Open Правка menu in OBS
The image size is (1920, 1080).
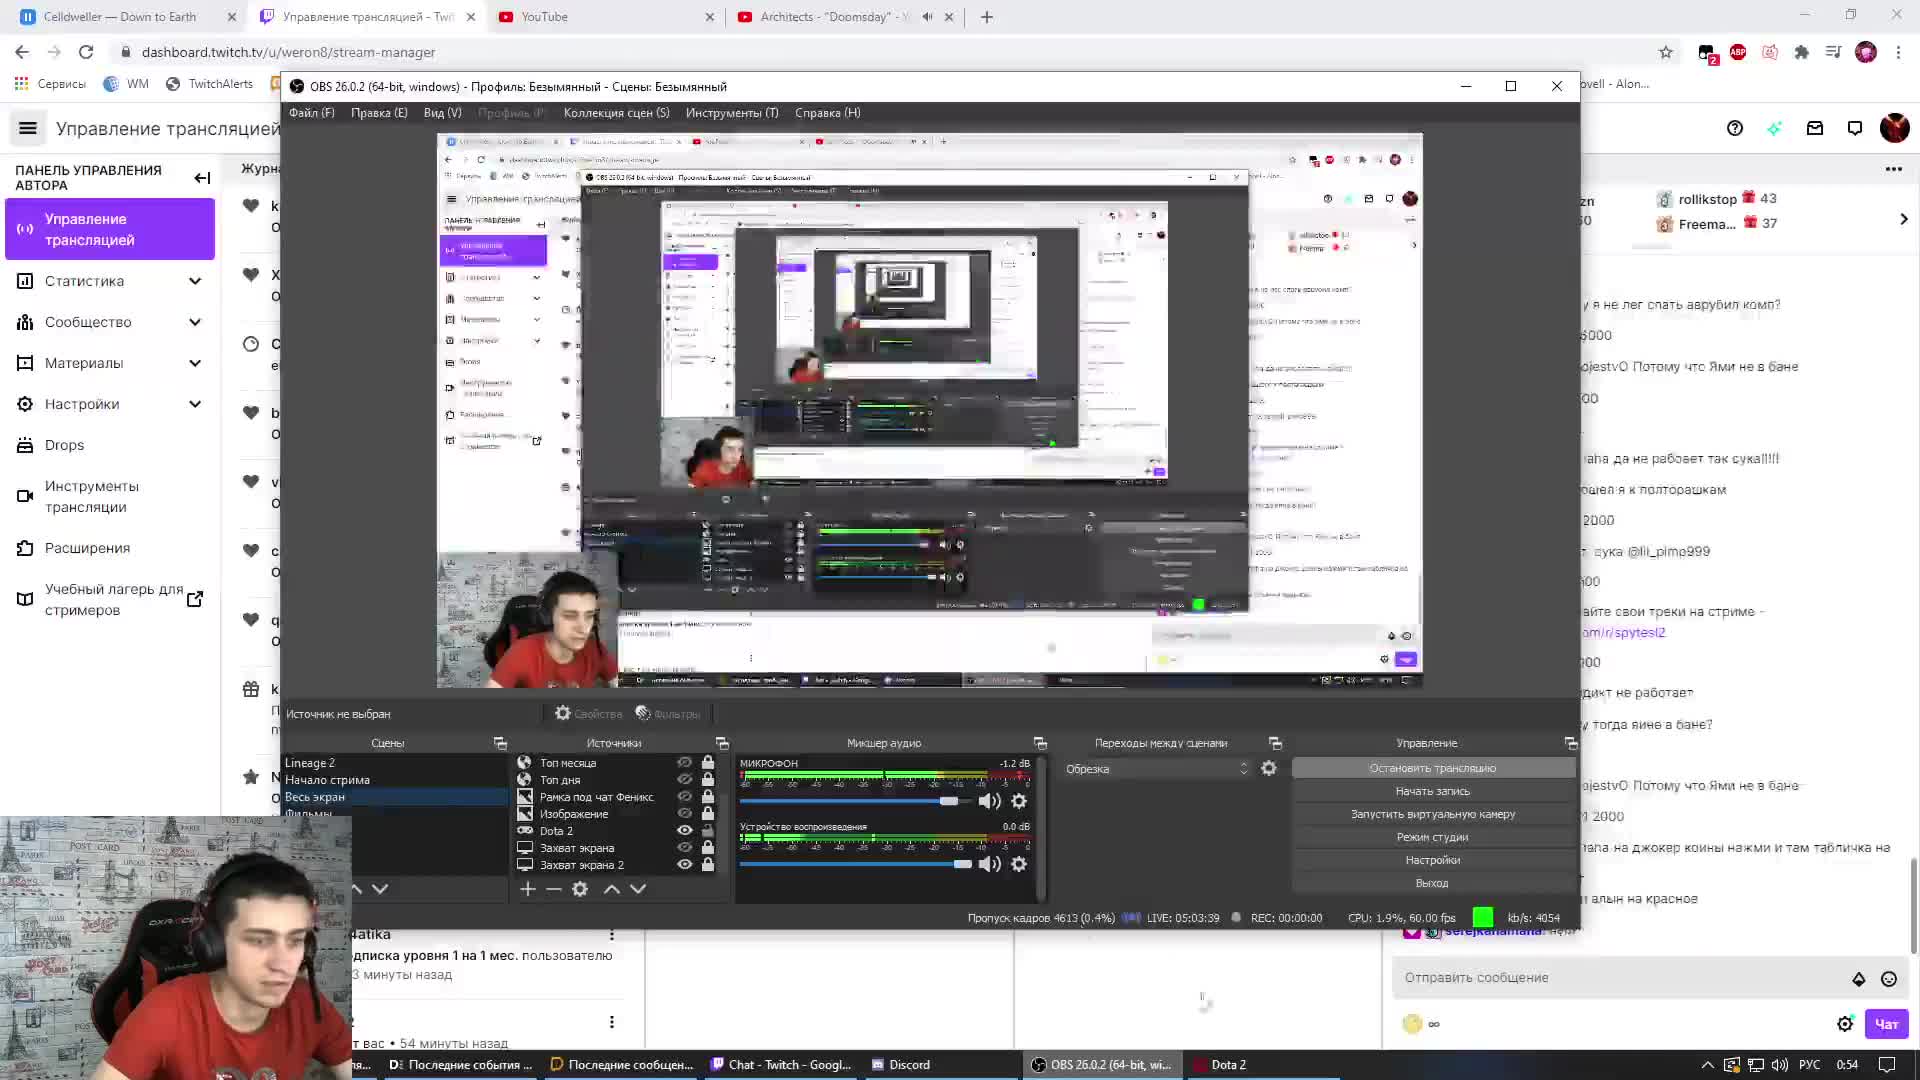[379, 113]
